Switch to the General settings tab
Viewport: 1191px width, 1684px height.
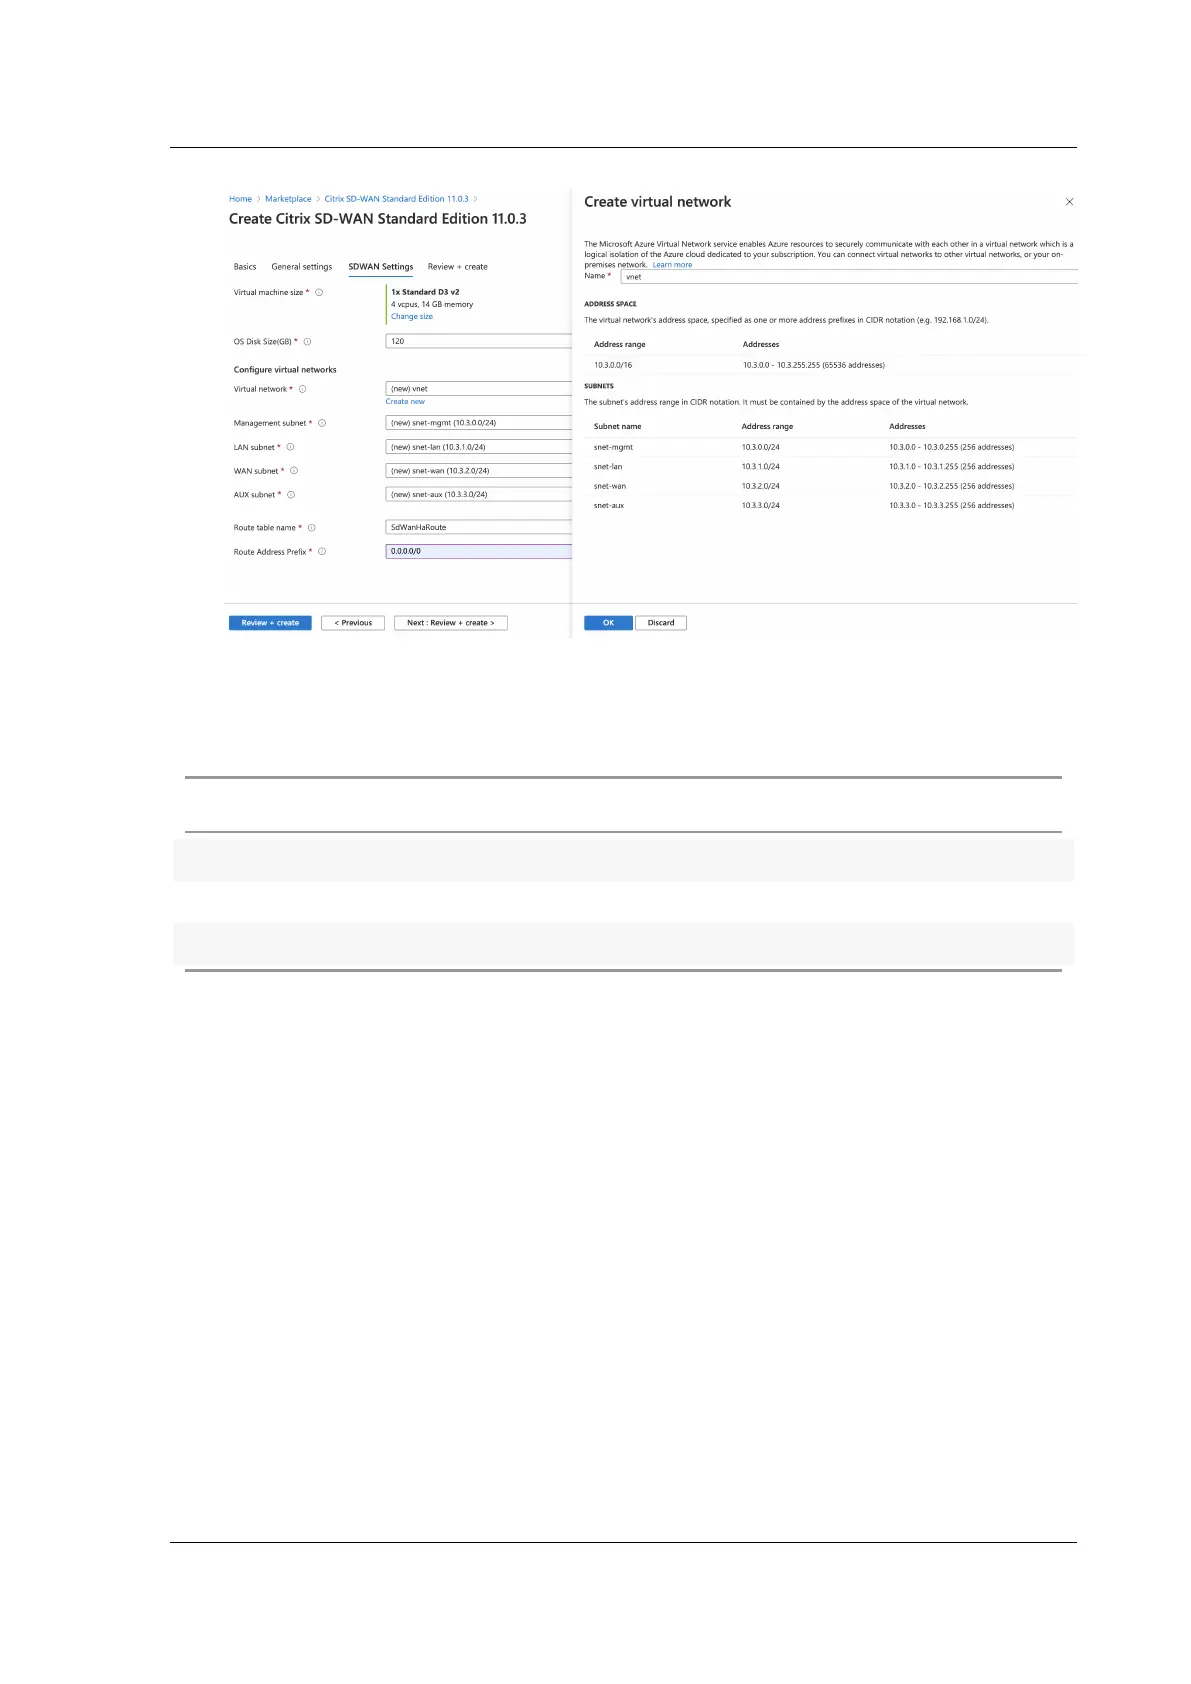coord(301,267)
